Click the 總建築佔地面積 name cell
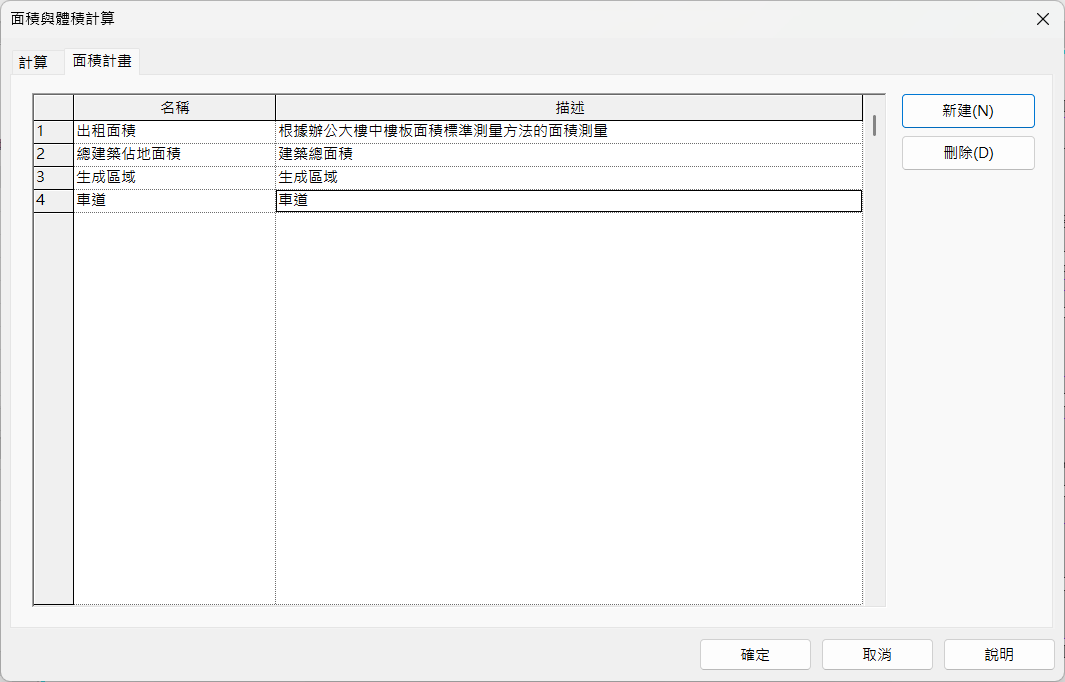This screenshot has height=682, width=1065. click(174, 154)
